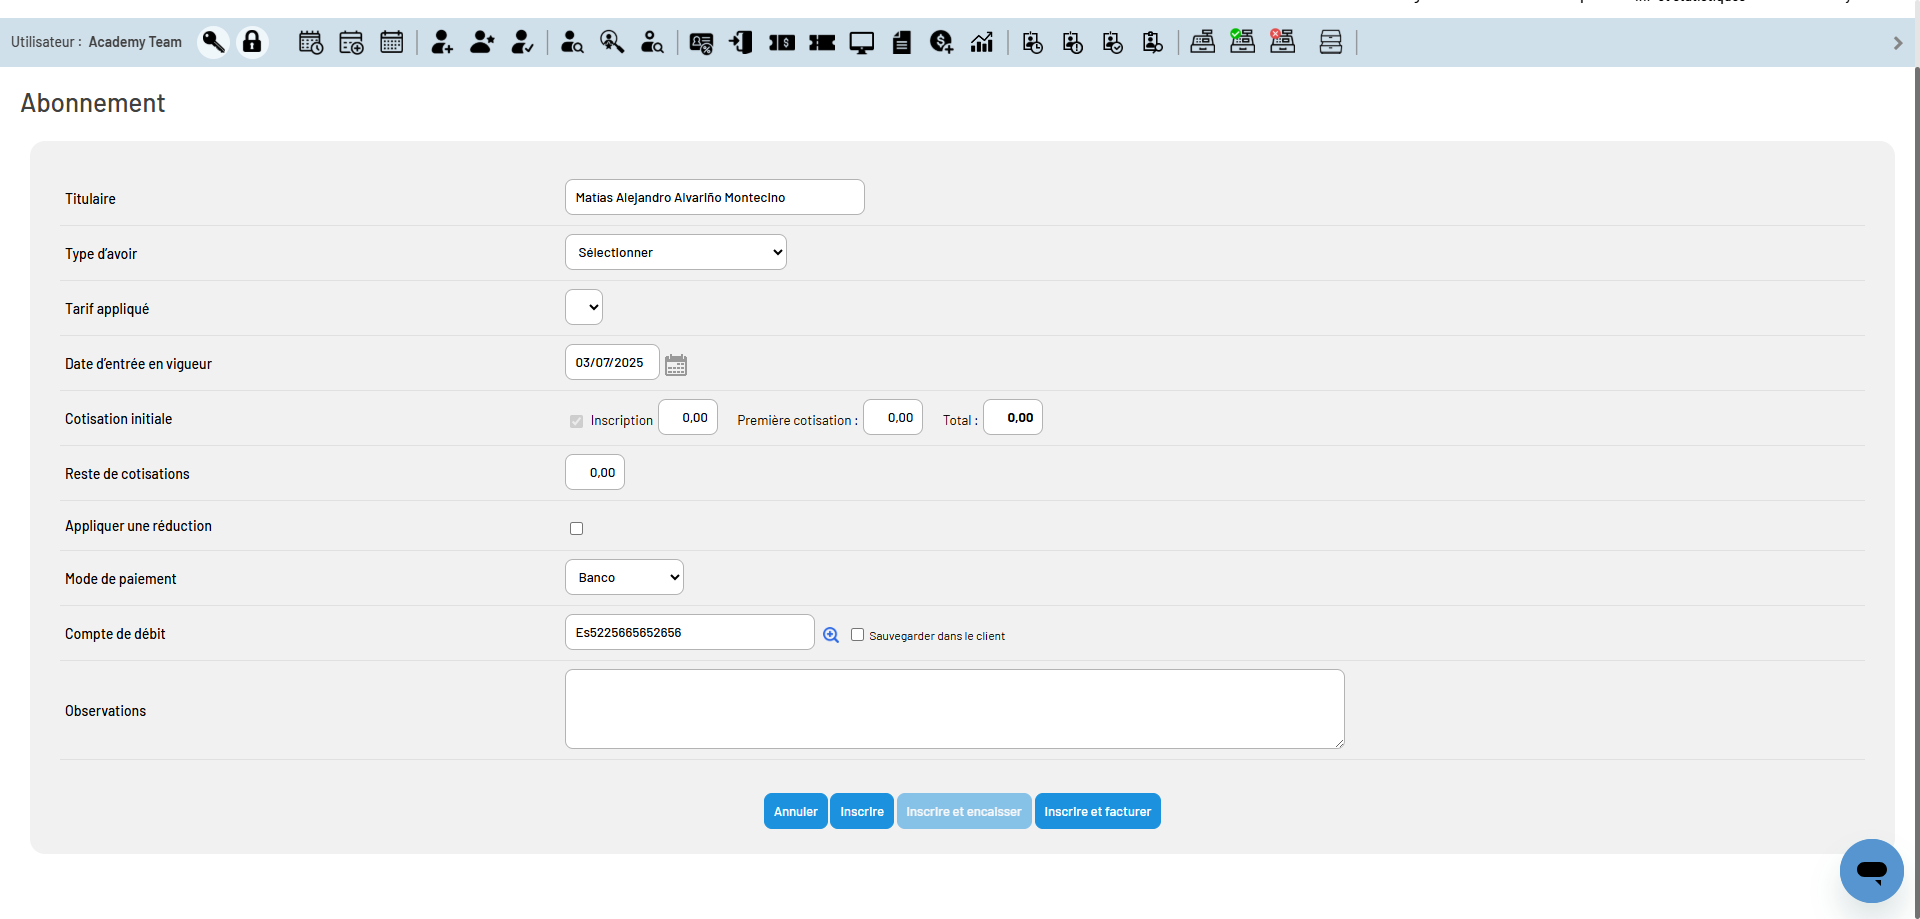
Task: Click the Première cotisation amount field
Action: [893, 417]
